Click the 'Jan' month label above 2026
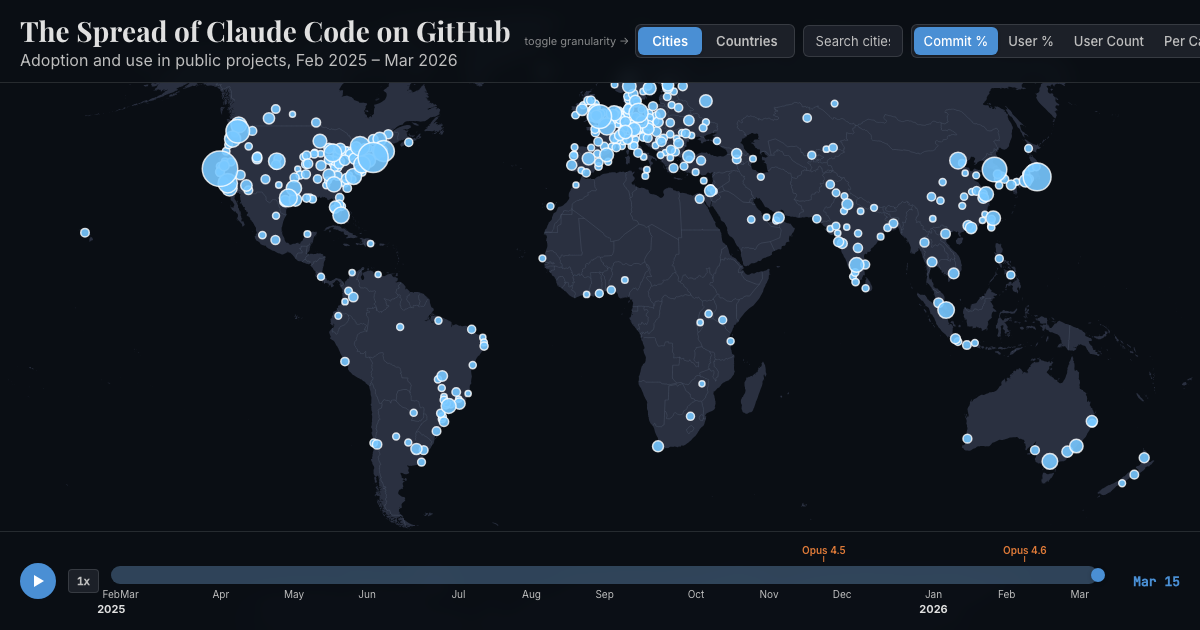This screenshot has width=1200, height=630. point(933,594)
